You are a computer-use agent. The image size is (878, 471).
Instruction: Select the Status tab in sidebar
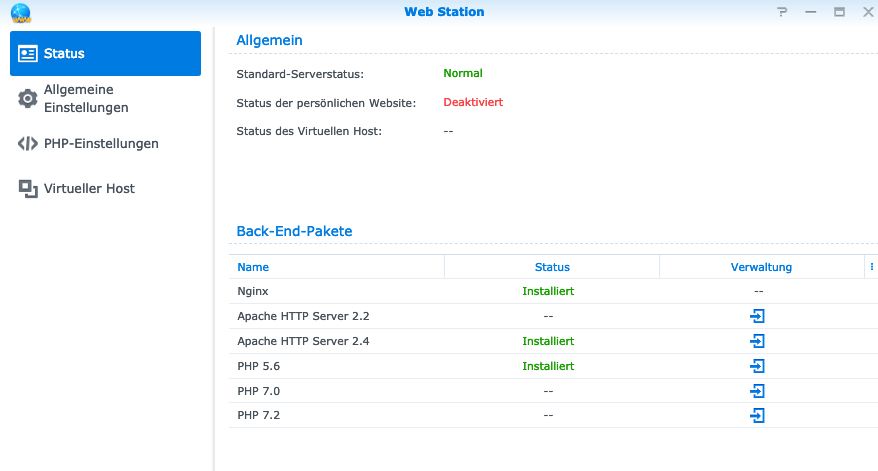point(105,53)
